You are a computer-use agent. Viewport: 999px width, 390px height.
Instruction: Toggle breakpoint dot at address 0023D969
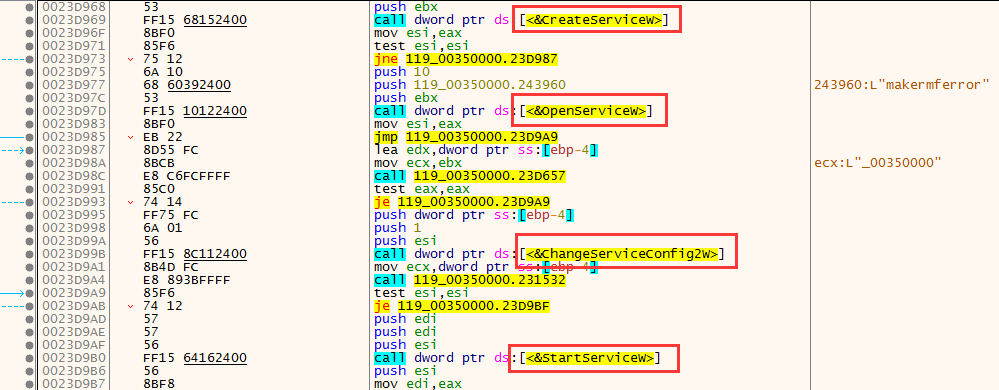(30, 20)
